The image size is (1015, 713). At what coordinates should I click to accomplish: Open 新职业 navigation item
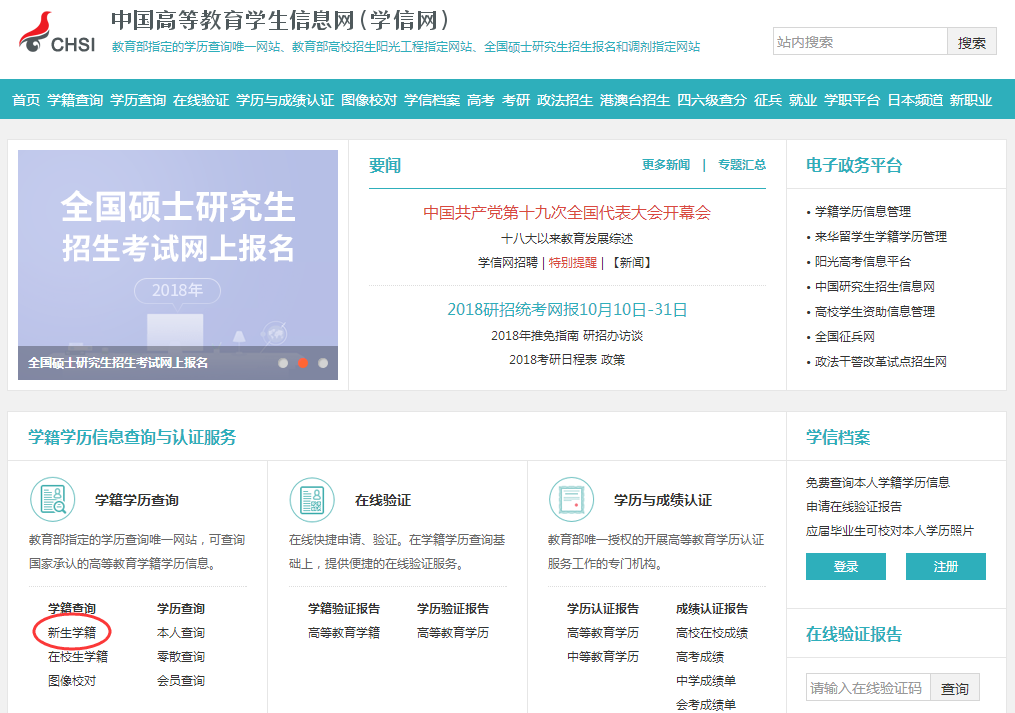click(x=971, y=100)
